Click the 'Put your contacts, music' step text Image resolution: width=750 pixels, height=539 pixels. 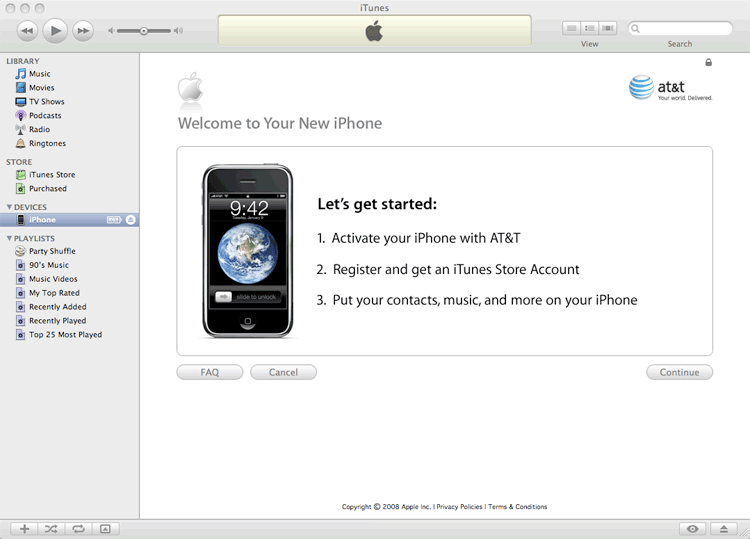click(x=477, y=300)
